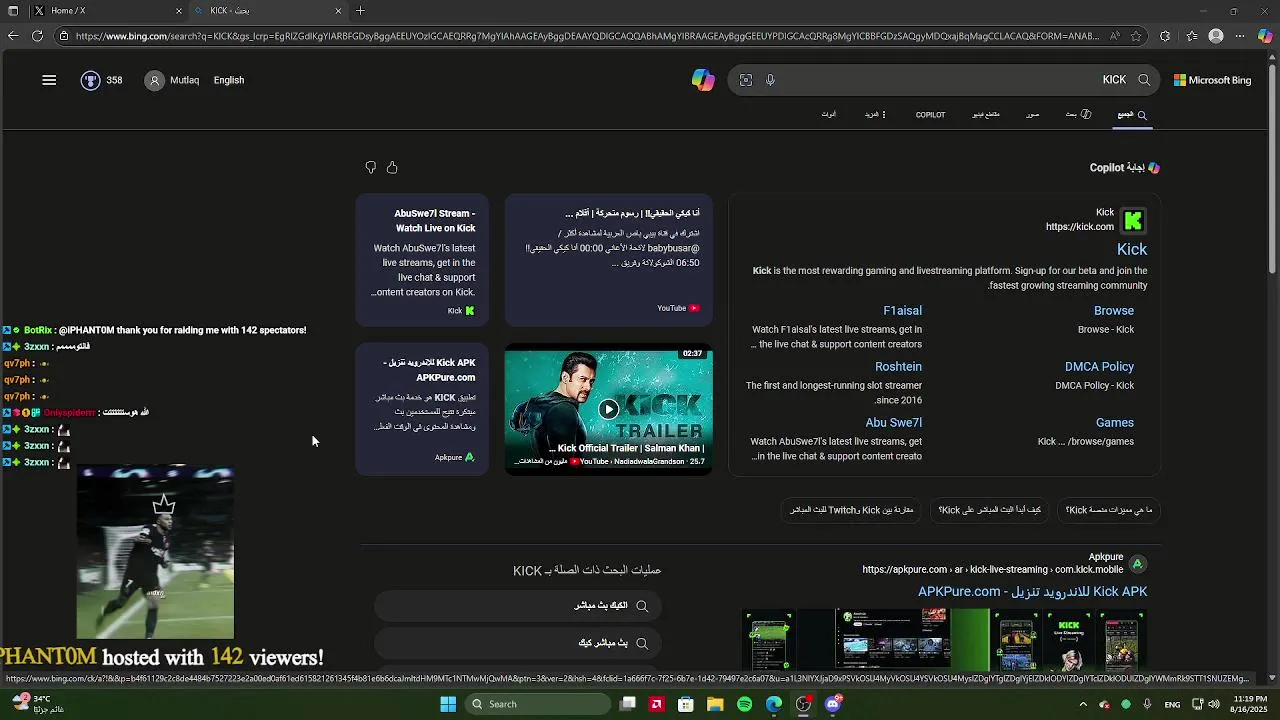Open the Kick APK APKPure.com card
The image size is (1280, 720).
(422, 409)
